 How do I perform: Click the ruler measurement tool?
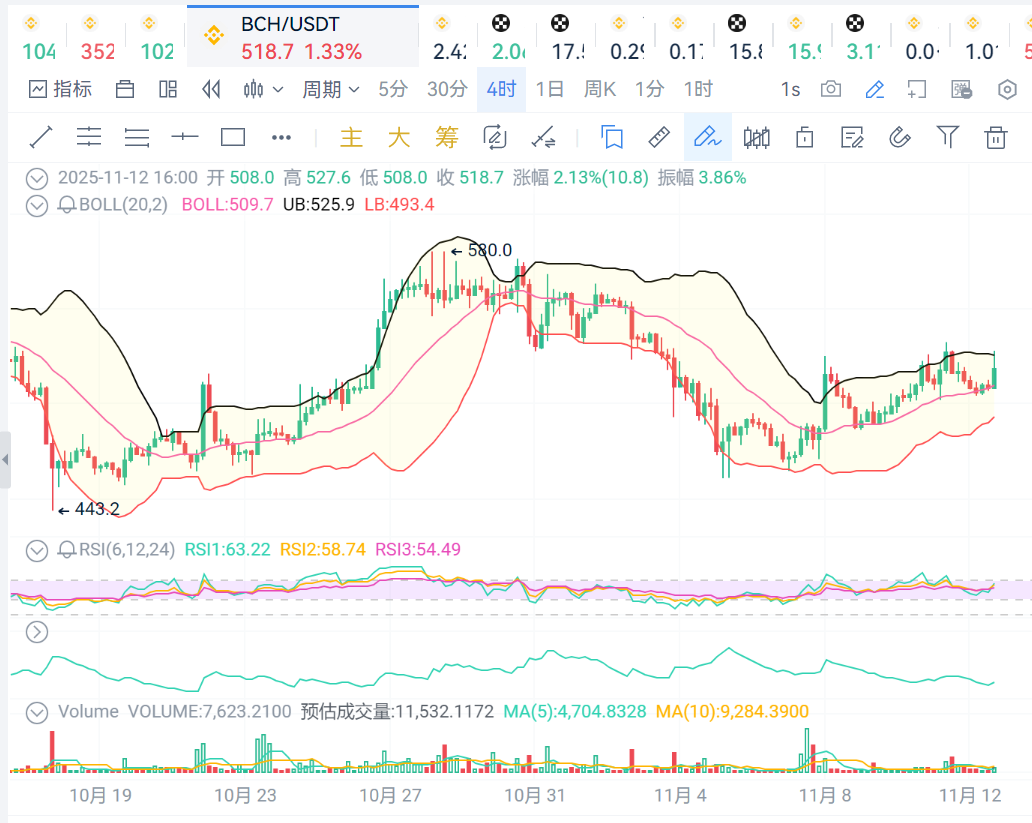(658, 137)
